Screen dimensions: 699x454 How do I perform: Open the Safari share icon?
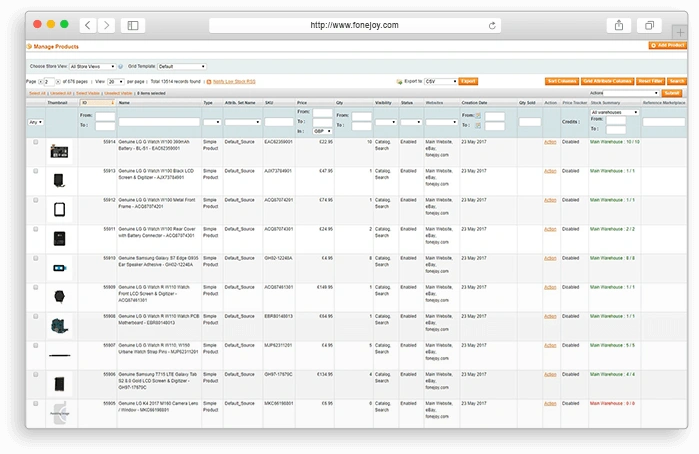pos(619,25)
